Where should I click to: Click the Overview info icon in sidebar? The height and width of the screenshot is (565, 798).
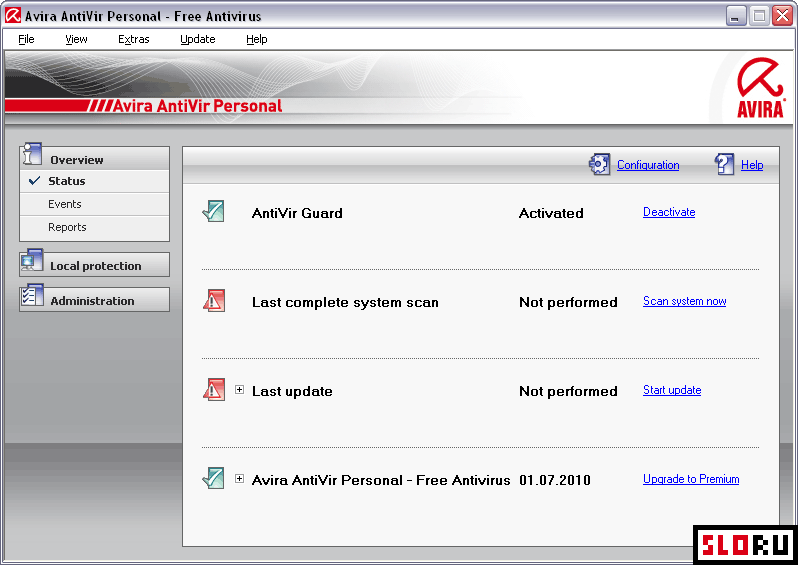tap(32, 154)
